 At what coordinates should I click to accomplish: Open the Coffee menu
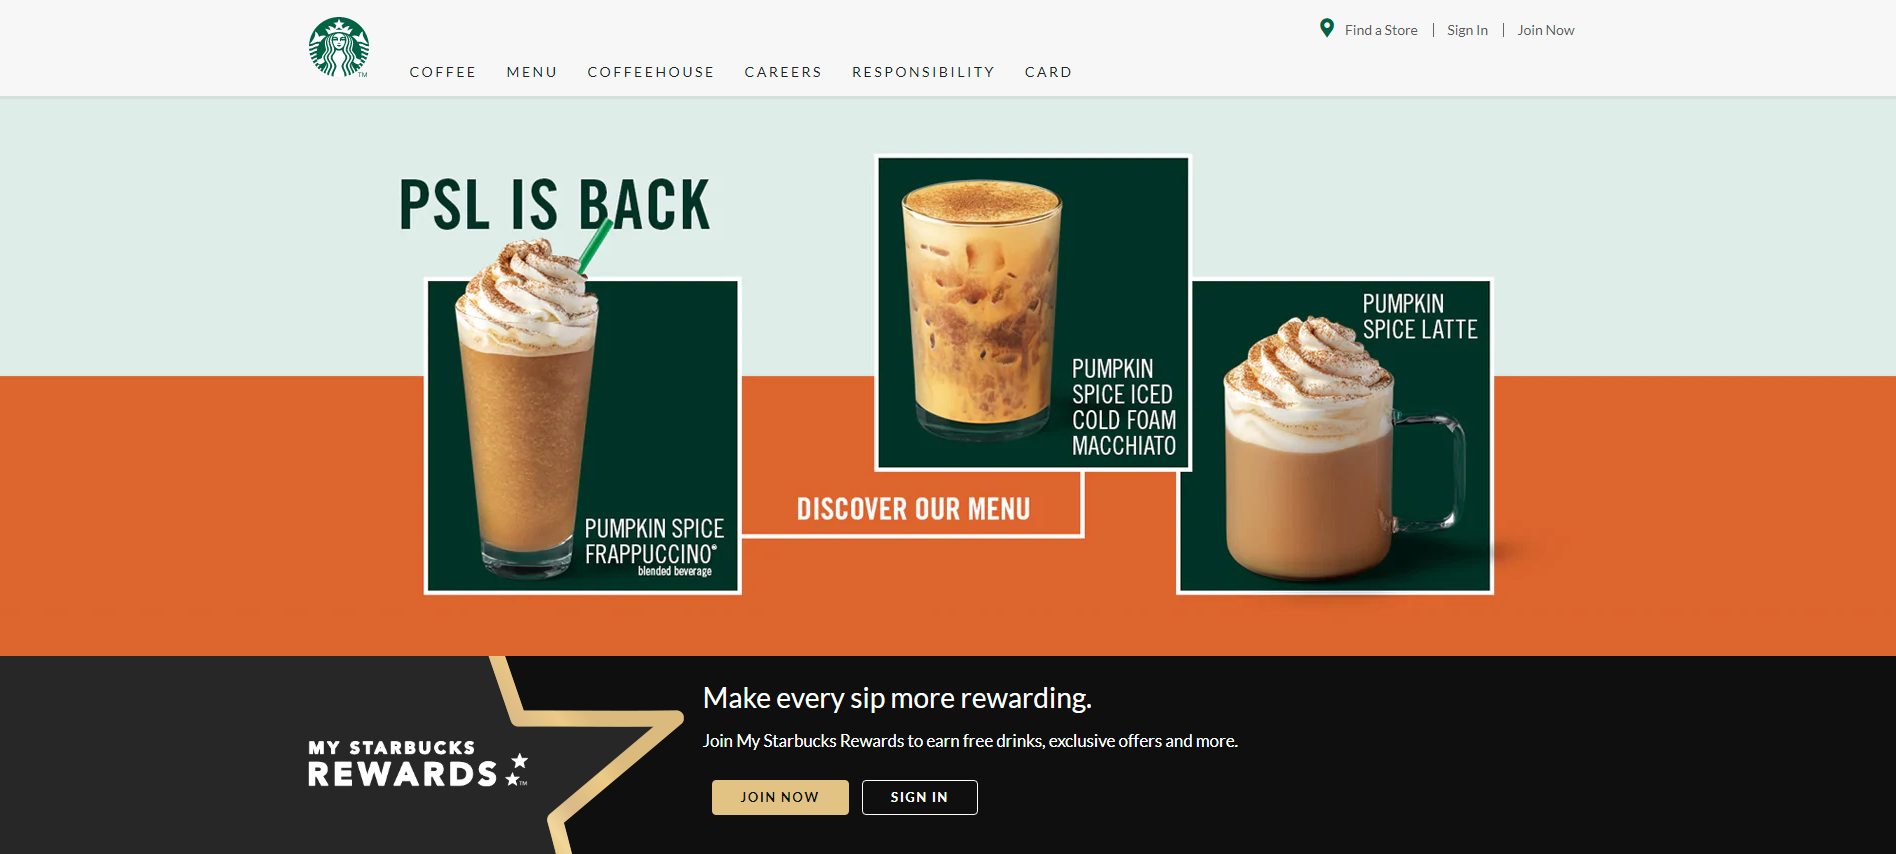click(443, 72)
